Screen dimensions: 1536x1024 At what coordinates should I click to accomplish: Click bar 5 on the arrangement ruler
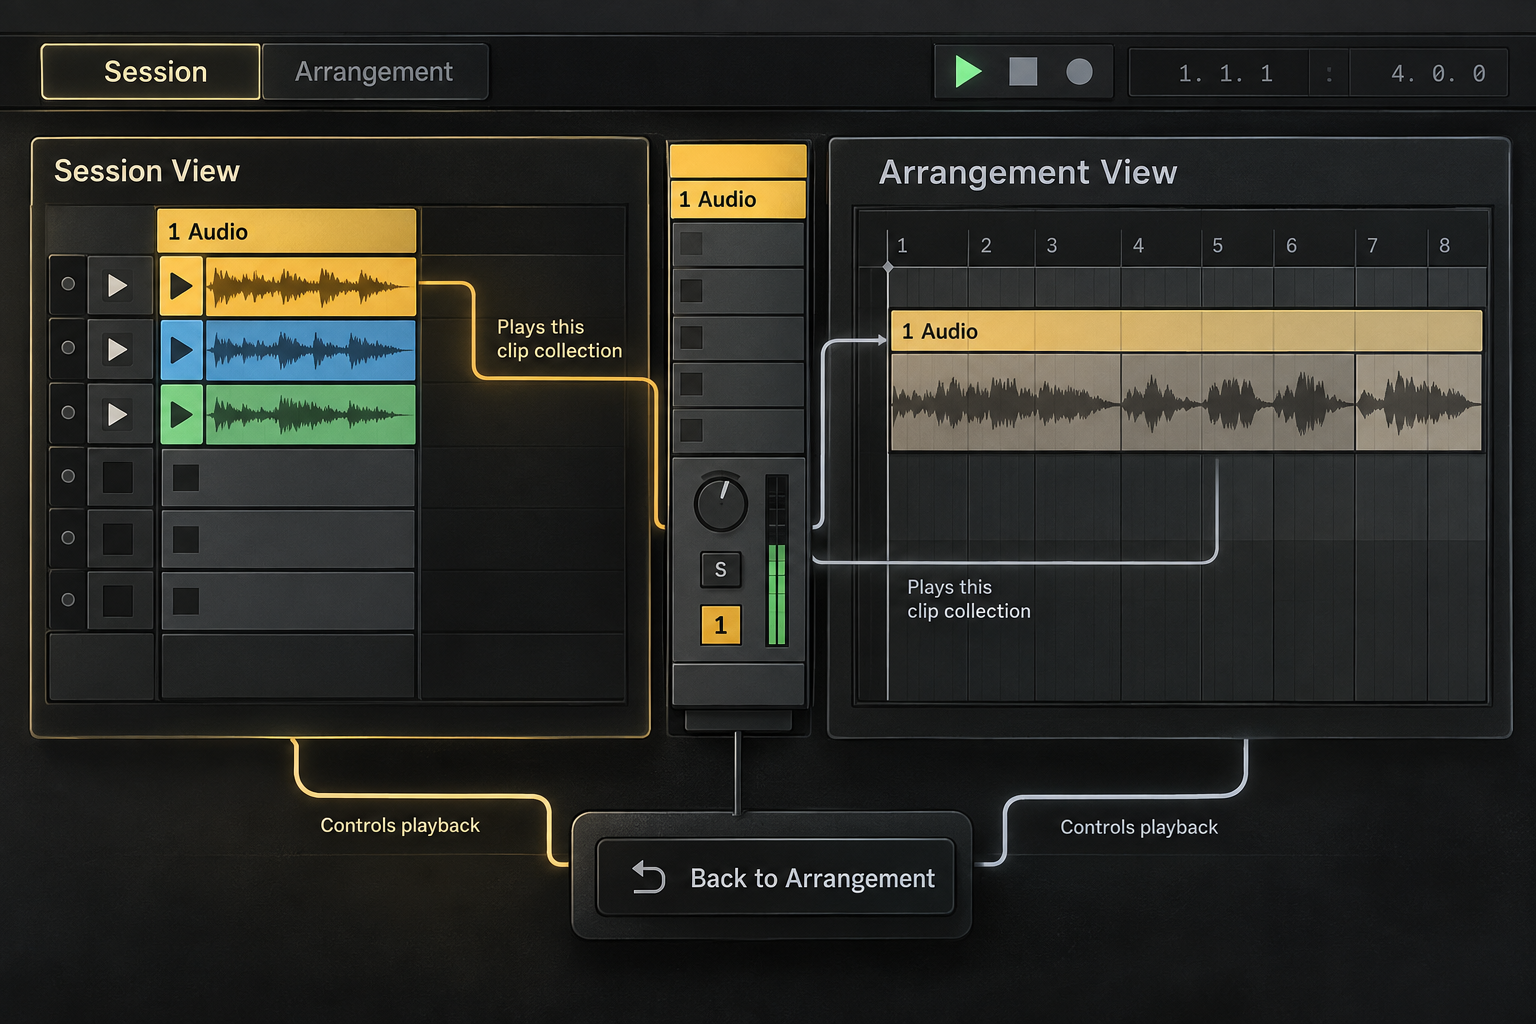[x=1217, y=245]
